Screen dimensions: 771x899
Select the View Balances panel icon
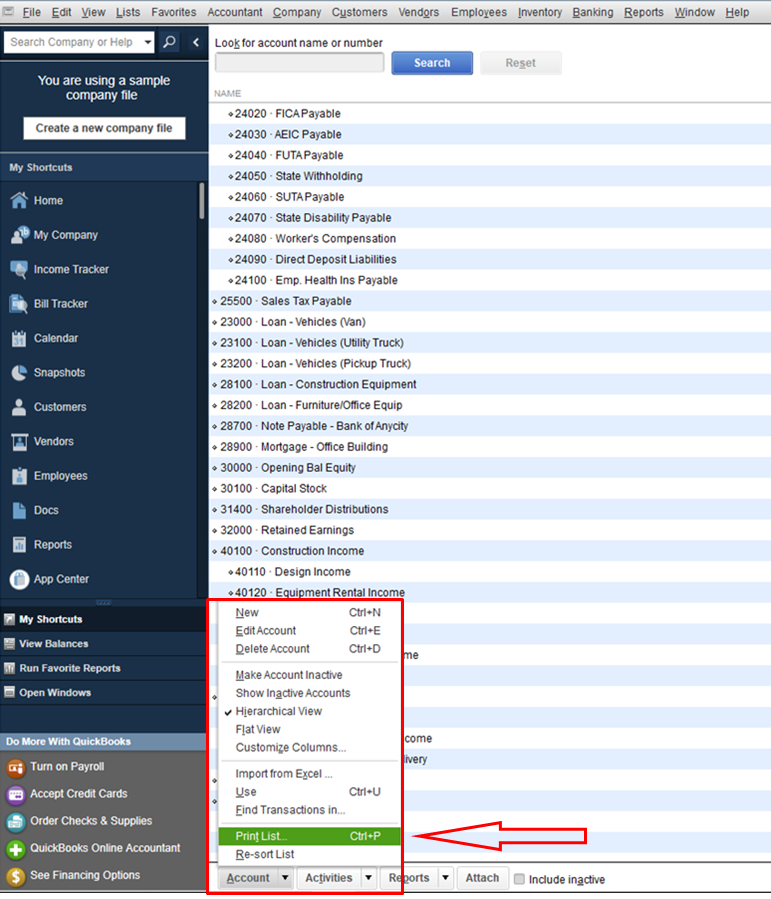pos(9,644)
